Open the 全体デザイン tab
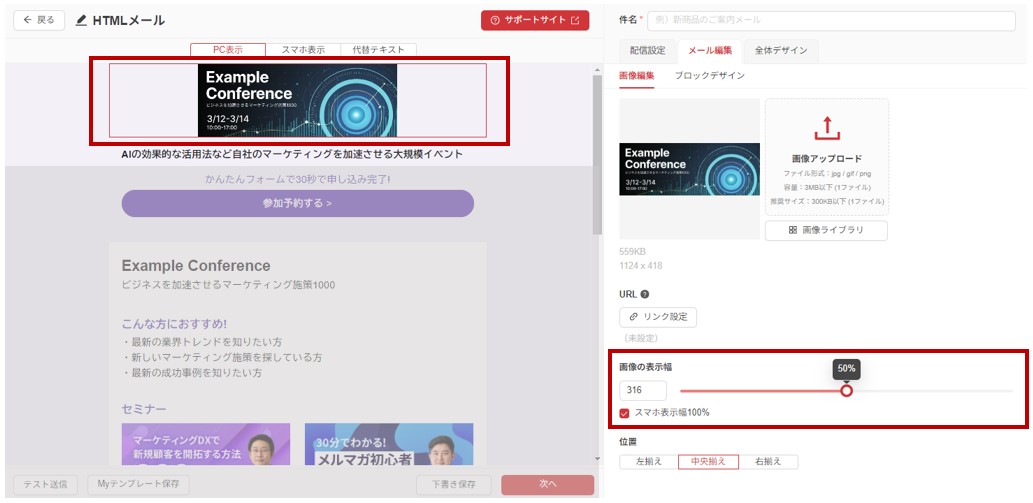1033x503 pixels. click(x=781, y=51)
